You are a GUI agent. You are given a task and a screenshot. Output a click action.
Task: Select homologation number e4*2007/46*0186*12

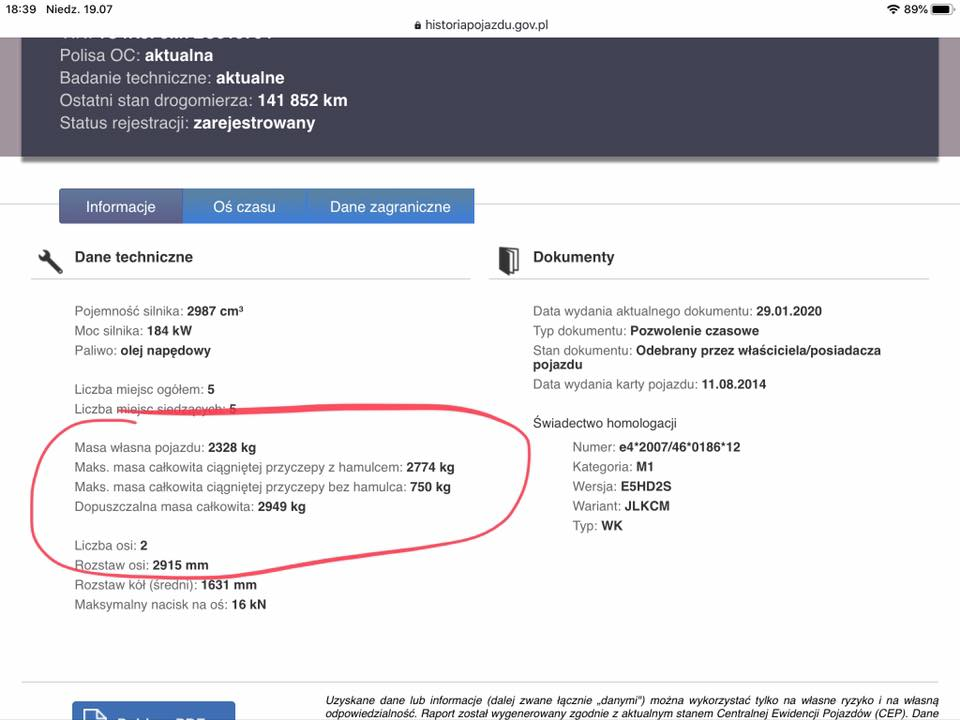point(680,447)
